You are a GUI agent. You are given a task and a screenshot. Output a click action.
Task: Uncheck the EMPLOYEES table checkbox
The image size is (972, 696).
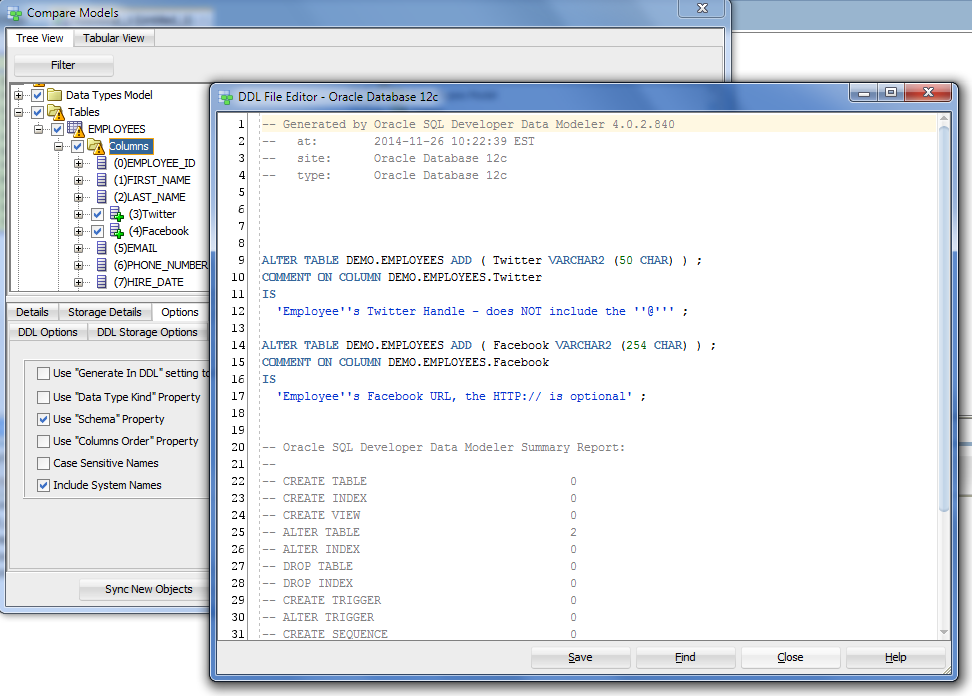(58, 129)
